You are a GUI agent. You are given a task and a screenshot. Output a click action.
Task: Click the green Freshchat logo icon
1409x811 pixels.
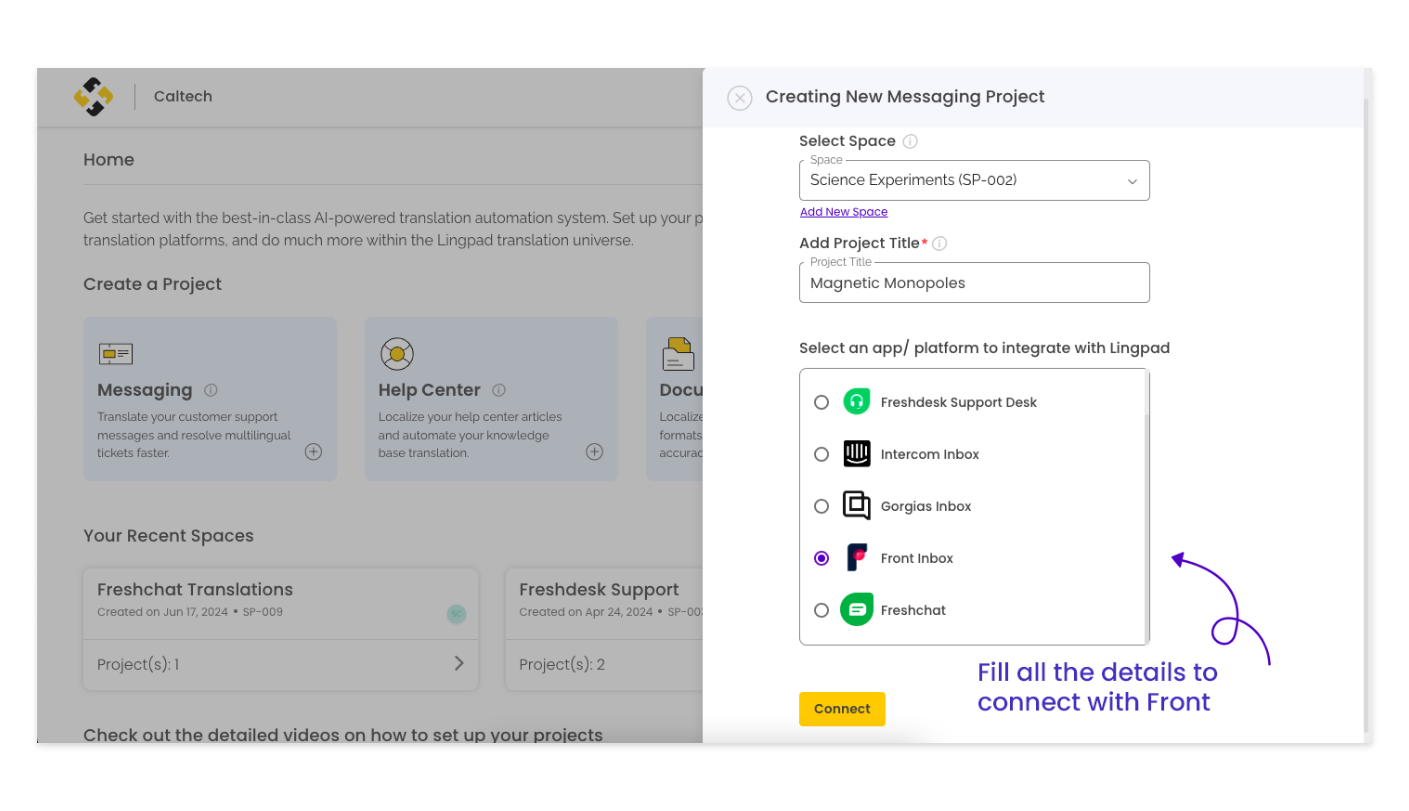click(857, 610)
